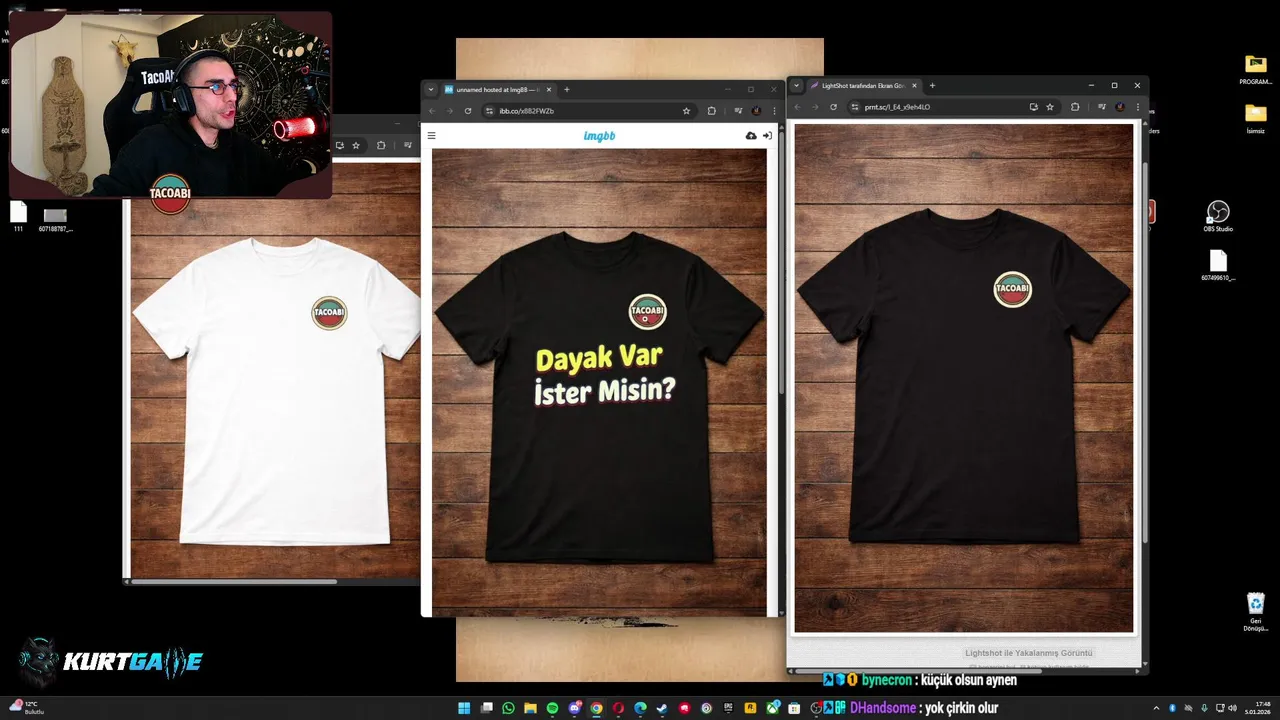1280x720 pixels.
Task: Click the ImgBB sign-in arrow icon
Action: tap(767, 136)
